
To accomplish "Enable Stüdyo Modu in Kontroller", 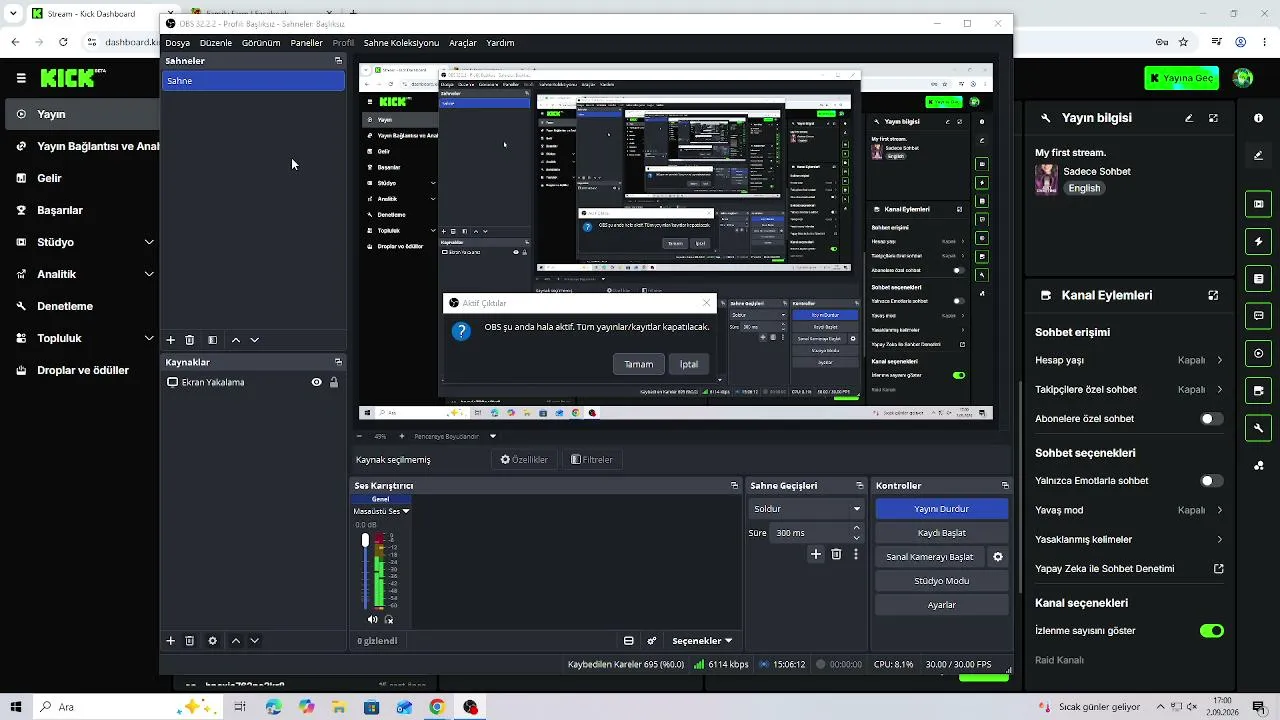I will (x=941, y=581).
